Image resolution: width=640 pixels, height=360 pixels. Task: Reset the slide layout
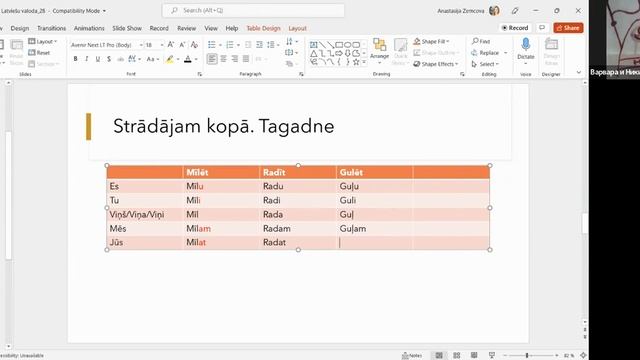click(x=39, y=53)
